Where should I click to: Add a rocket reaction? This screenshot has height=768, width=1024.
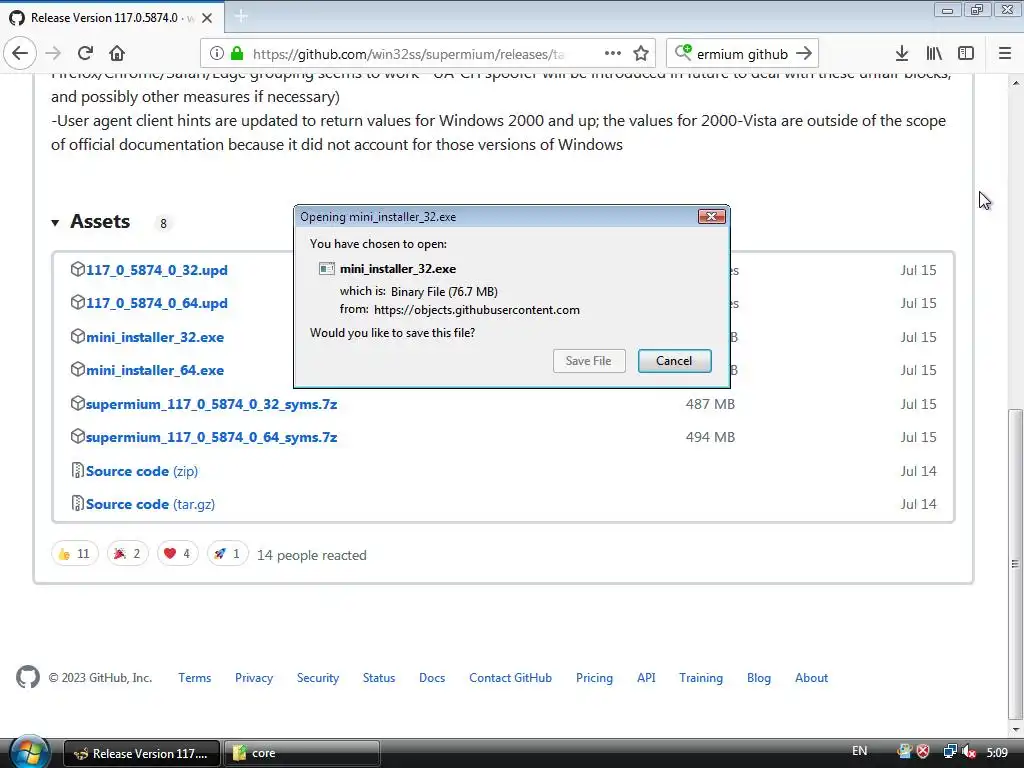227,554
